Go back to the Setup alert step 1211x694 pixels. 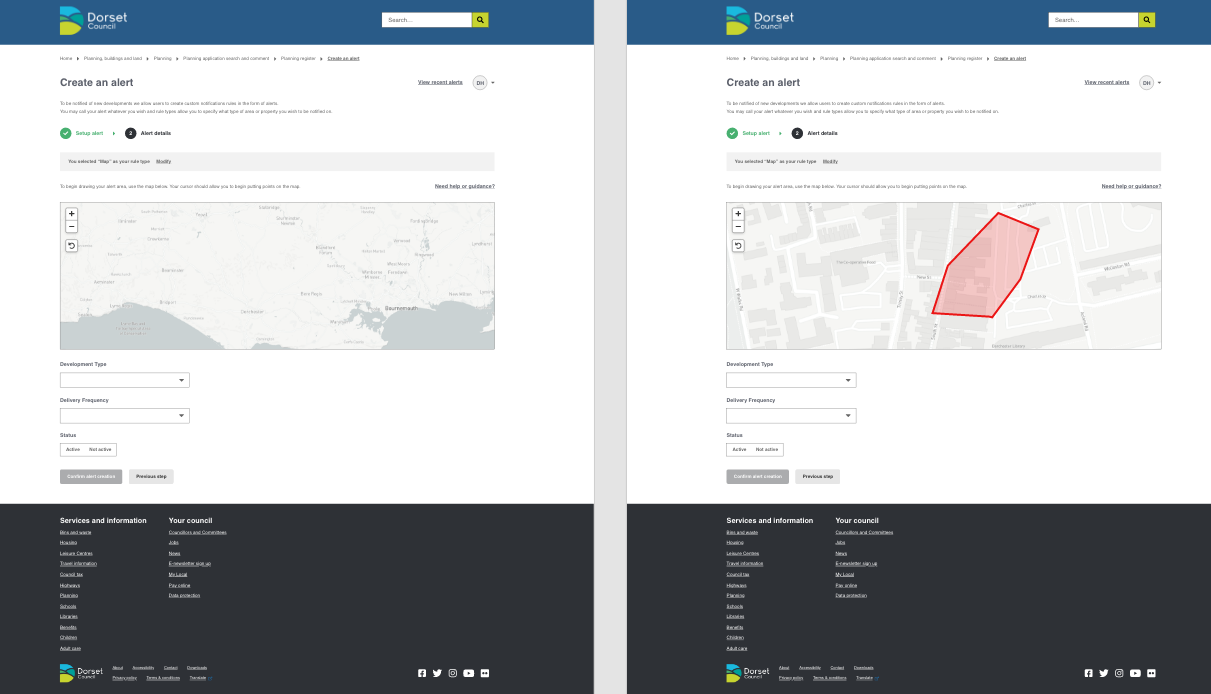click(x=89, y=133)
